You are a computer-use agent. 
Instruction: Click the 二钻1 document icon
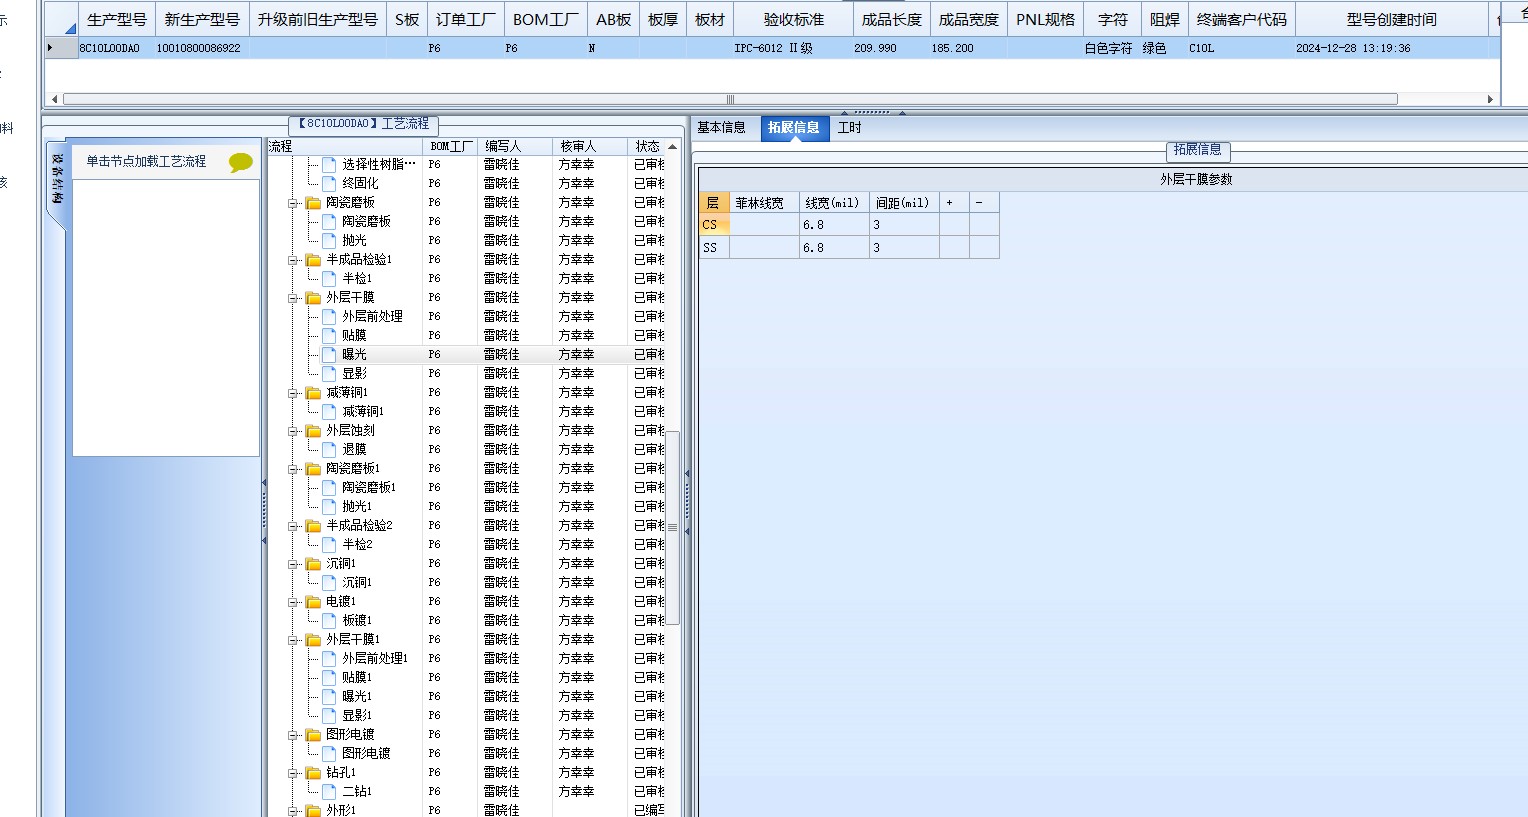click(x=329, y=791)
